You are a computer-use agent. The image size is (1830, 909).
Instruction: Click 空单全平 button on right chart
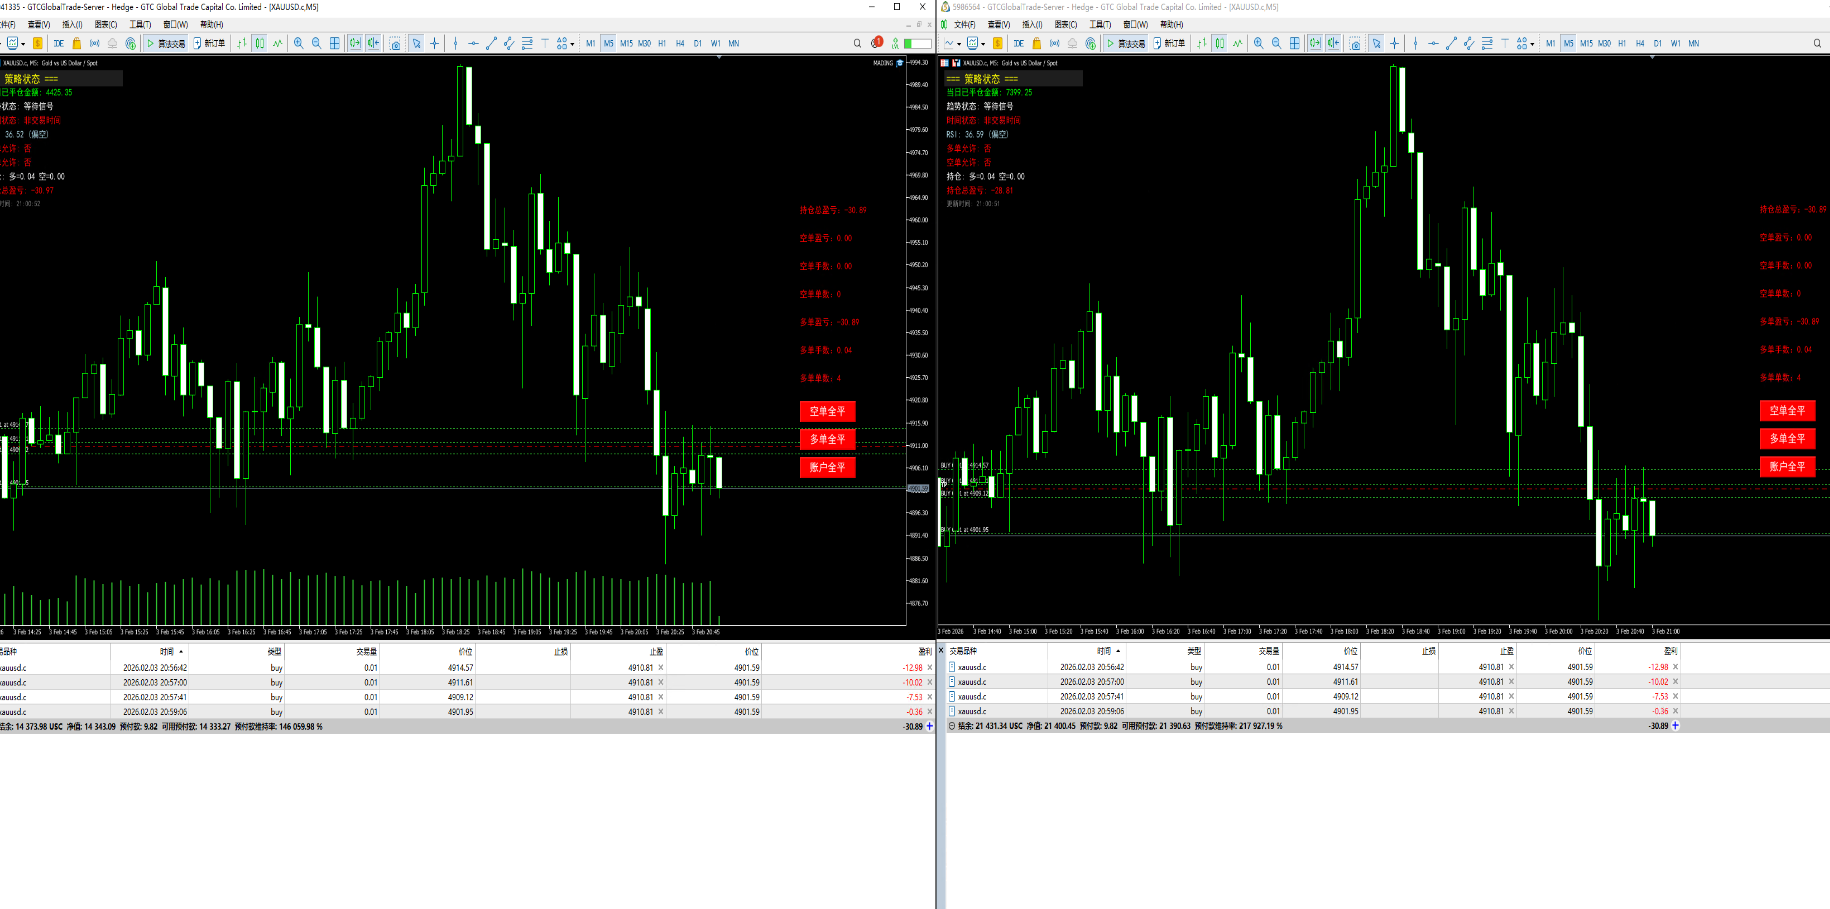pyautogui.click(x=1787, y=410)
